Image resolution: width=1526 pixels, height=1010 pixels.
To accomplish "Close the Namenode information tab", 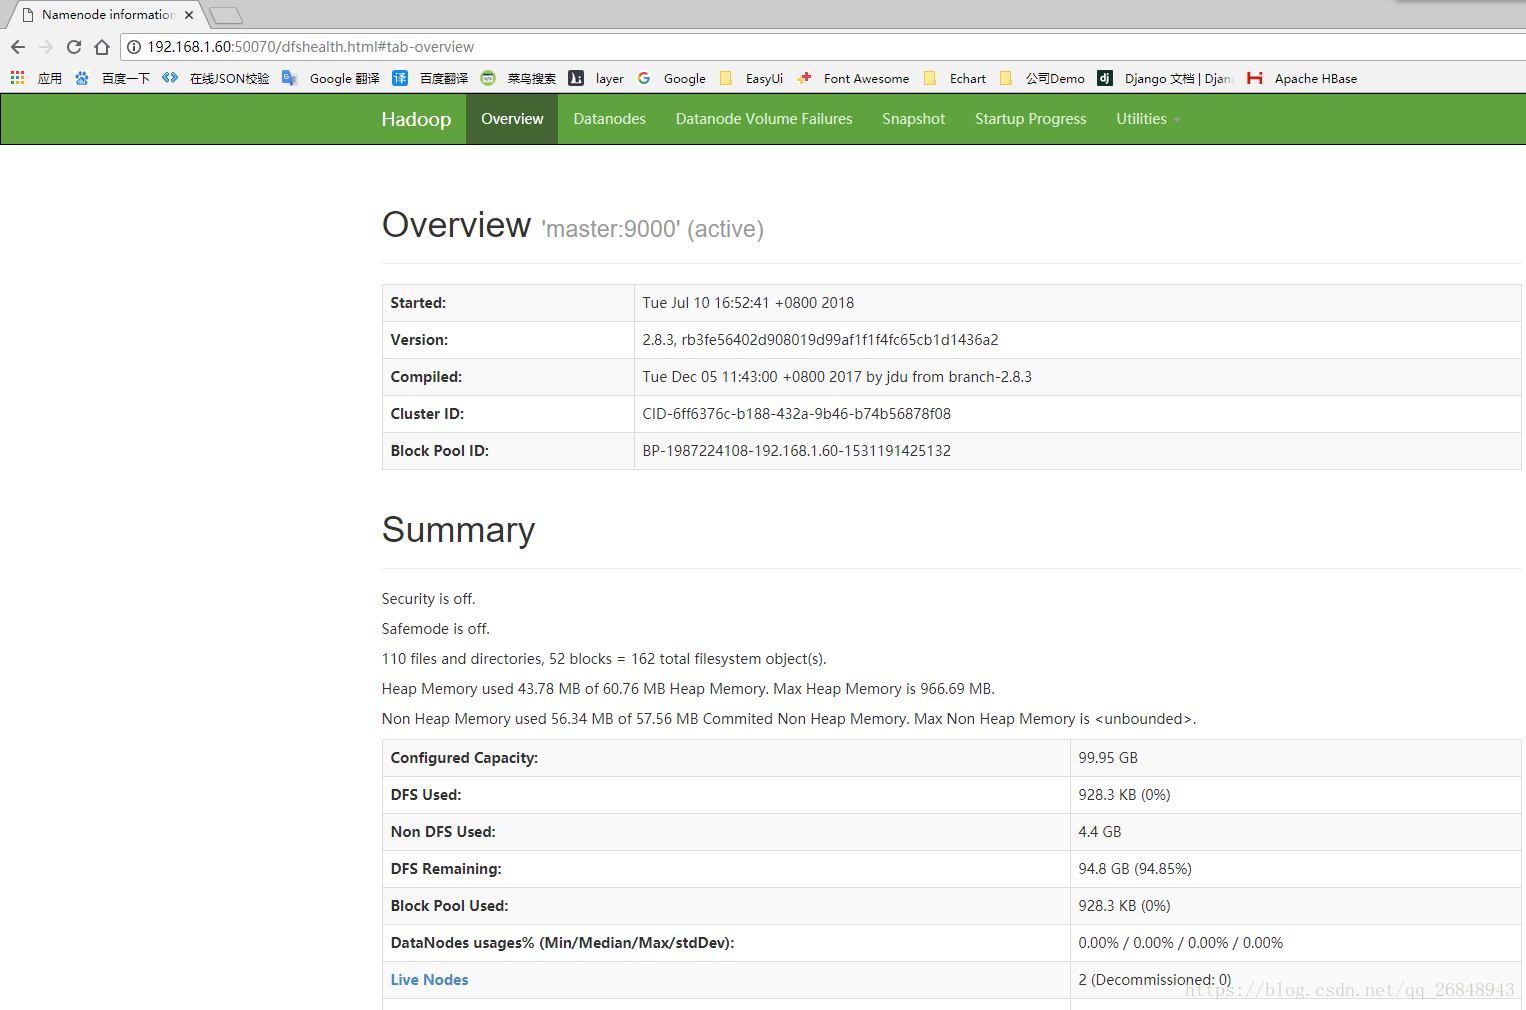I will pyautogui.click(x=189, y=15).
